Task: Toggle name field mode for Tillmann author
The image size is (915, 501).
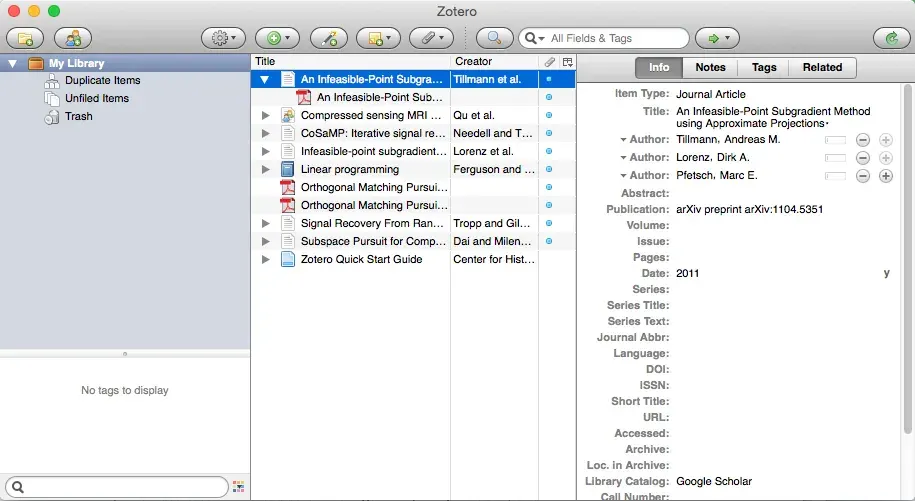Action: pyautogui.click(x=834, y=140)
